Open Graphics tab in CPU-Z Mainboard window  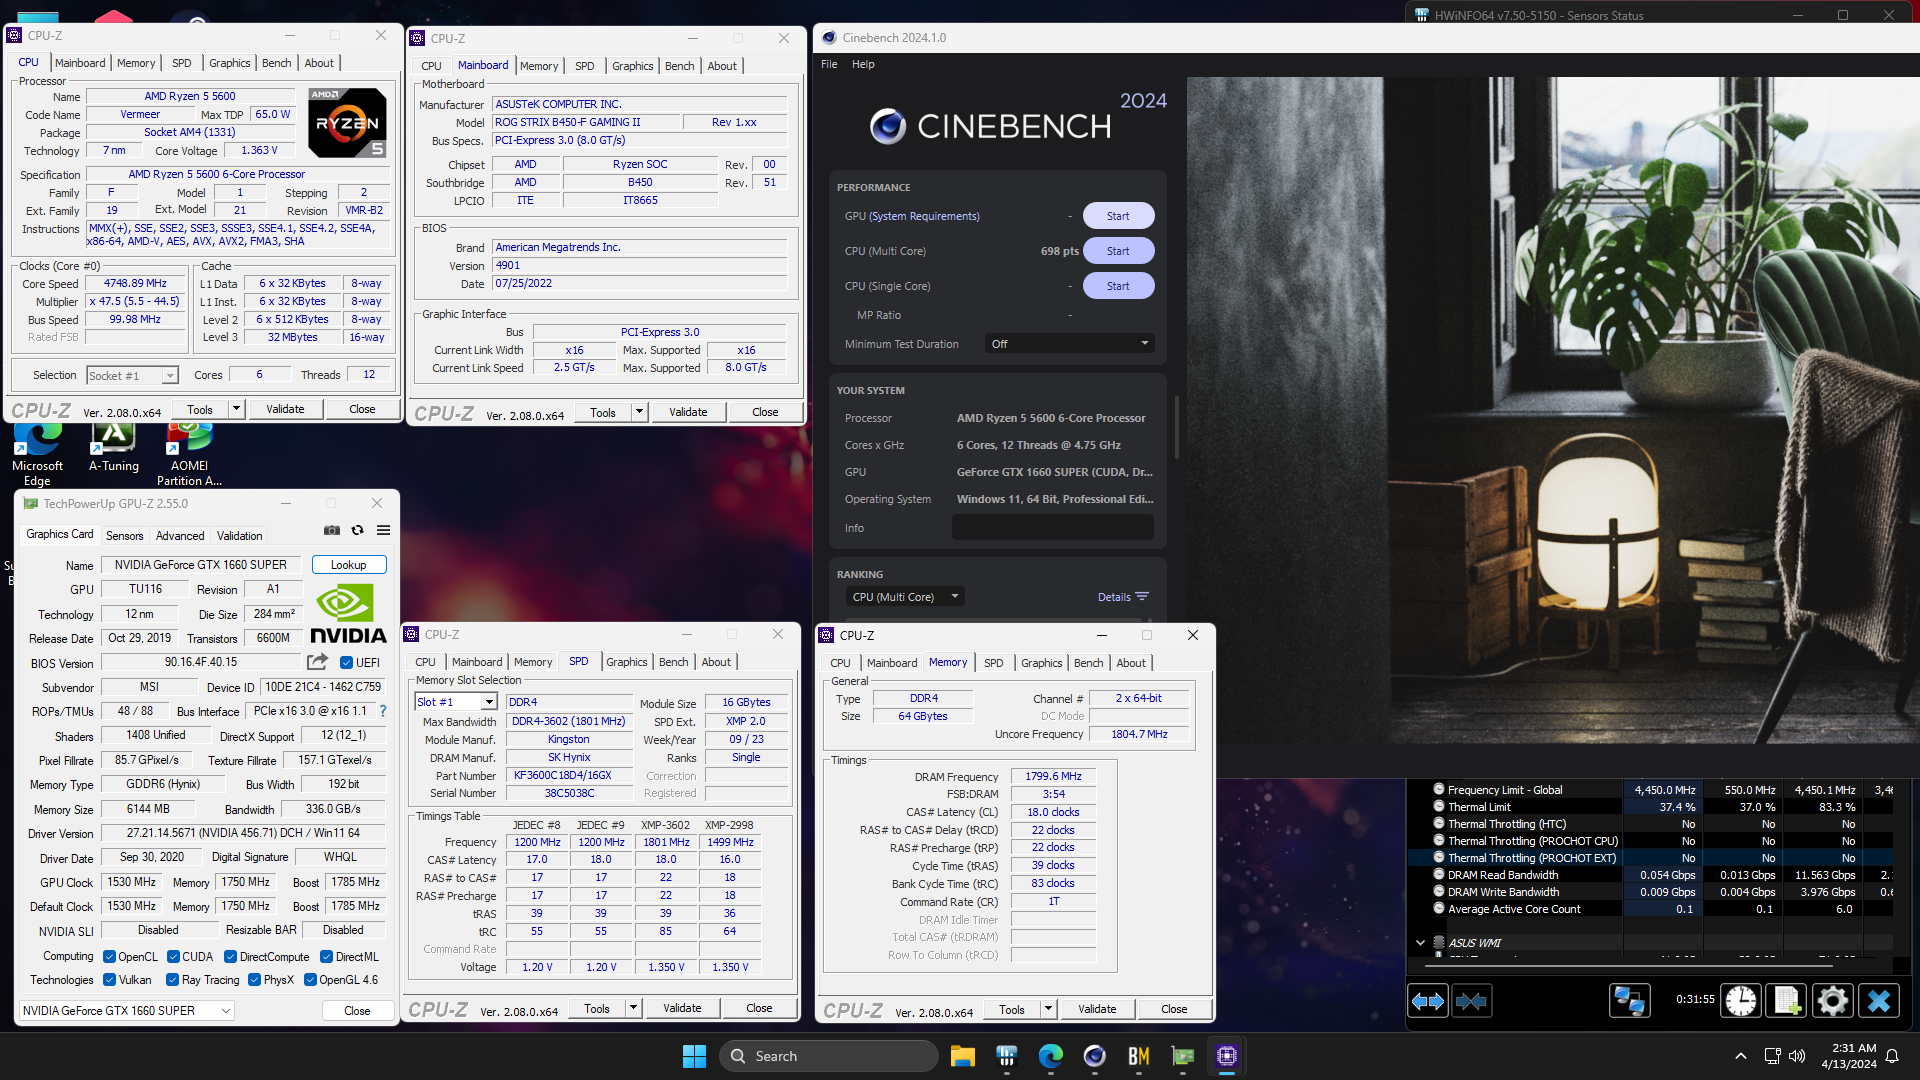click(x=633, y=66)
